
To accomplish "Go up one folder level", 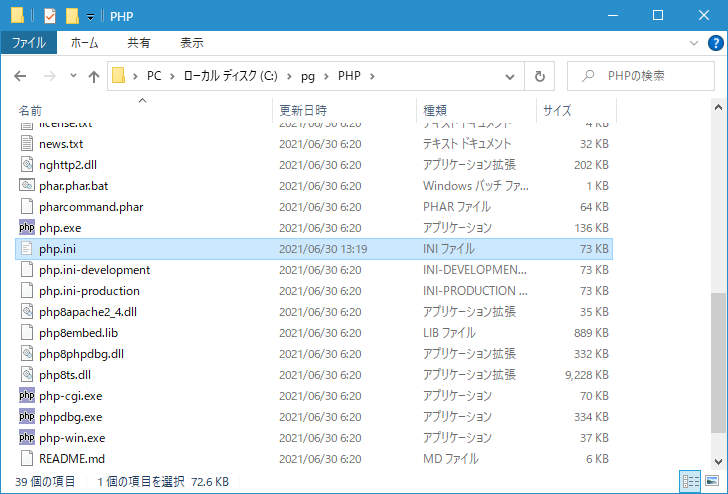I will (x=94, y=76).
